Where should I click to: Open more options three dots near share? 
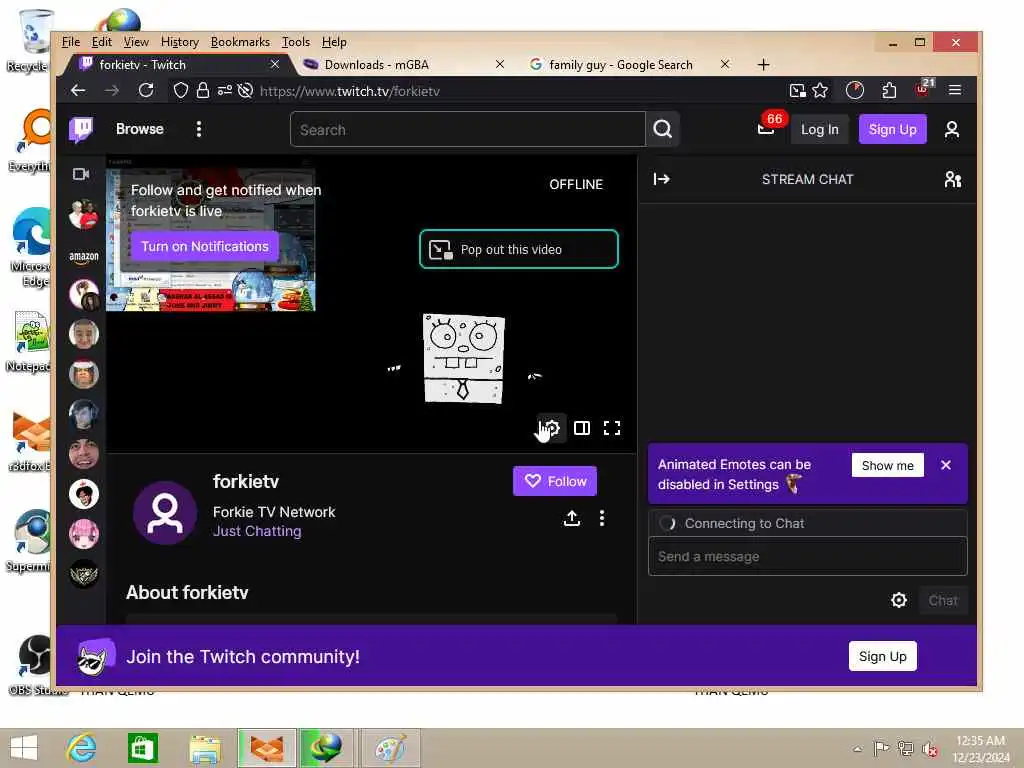pos(601,518)
